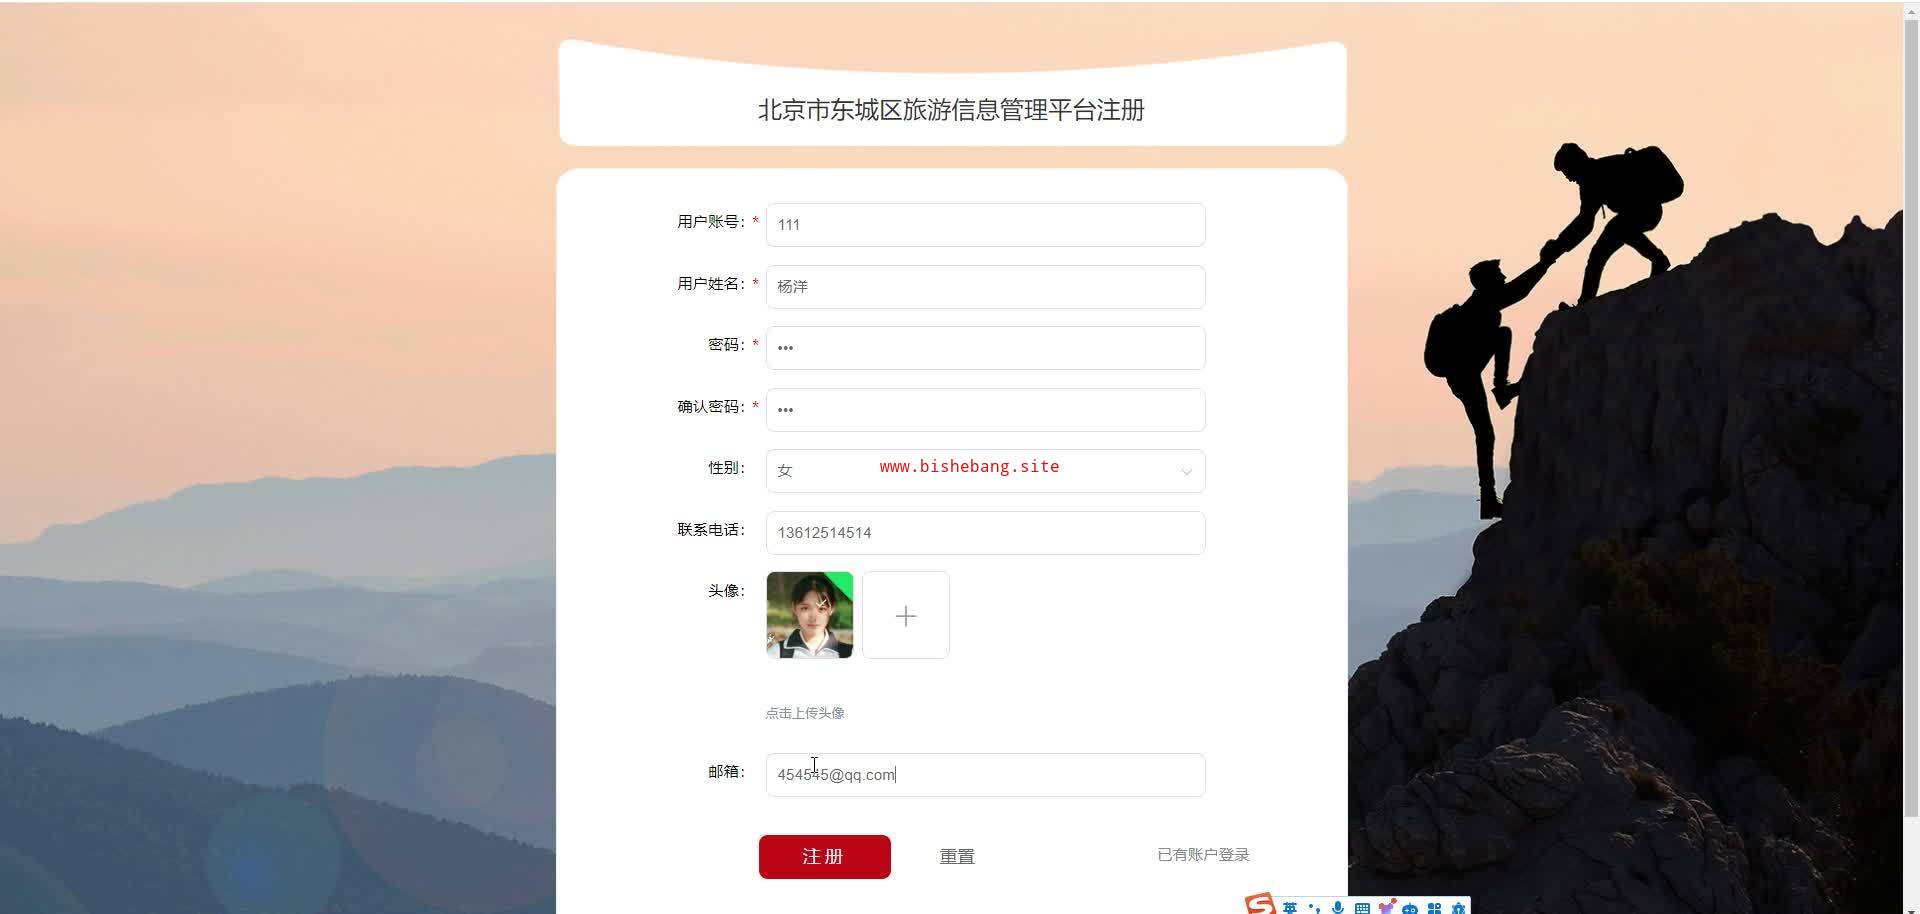
Task: Click the microphone voice input icon
Action: click(1338, 908)
